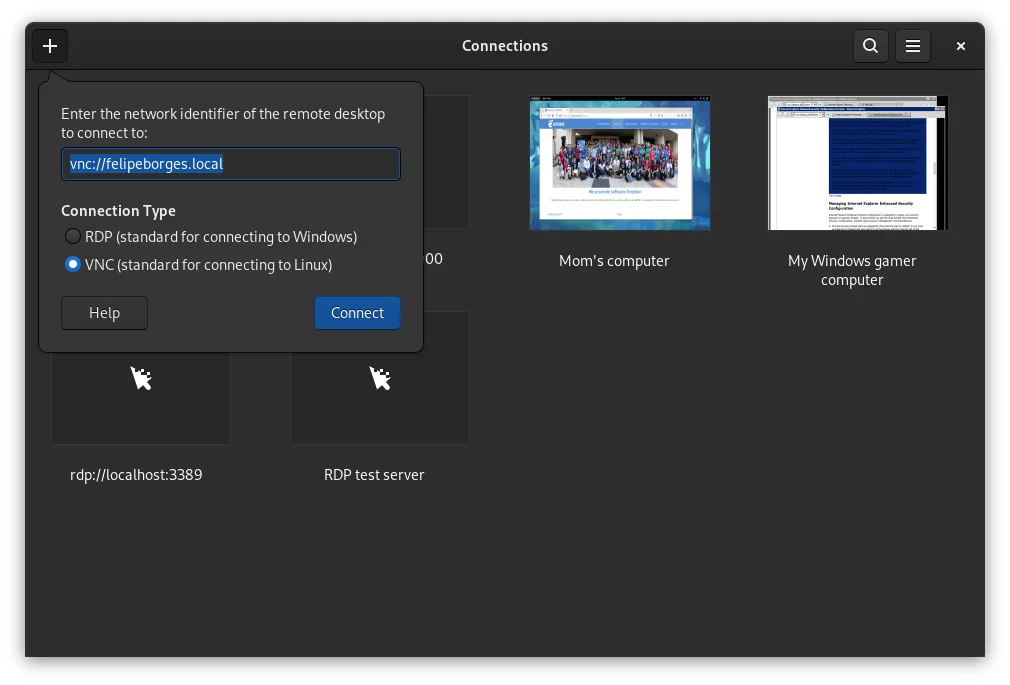The width and height of the screenshot is (1010, 685).
Task: Select the VNC connection type radio button
Action: pyautogui.click(x=73, y=265)
